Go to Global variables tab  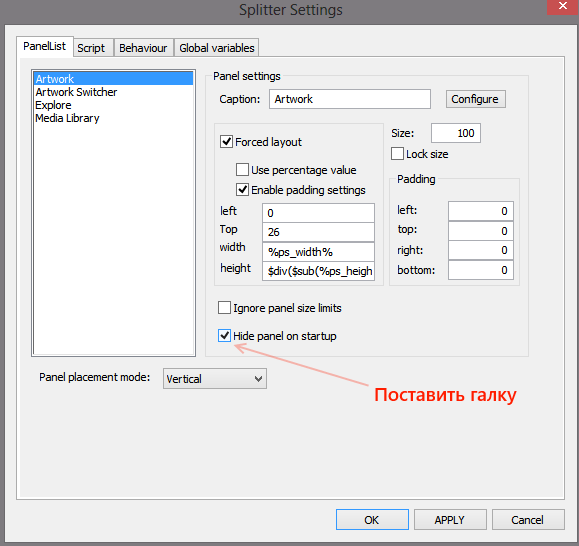(x=217, y=48)
